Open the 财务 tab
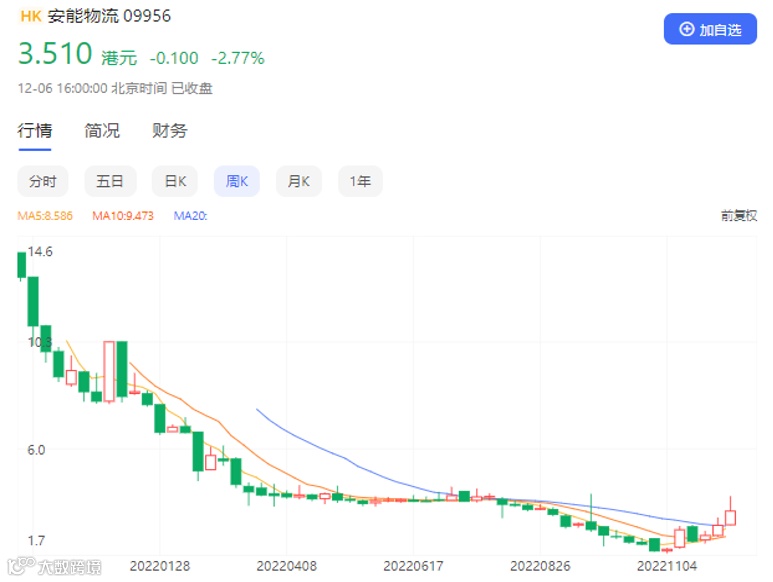This screenshot has height=582, width=773. point(170,131)
